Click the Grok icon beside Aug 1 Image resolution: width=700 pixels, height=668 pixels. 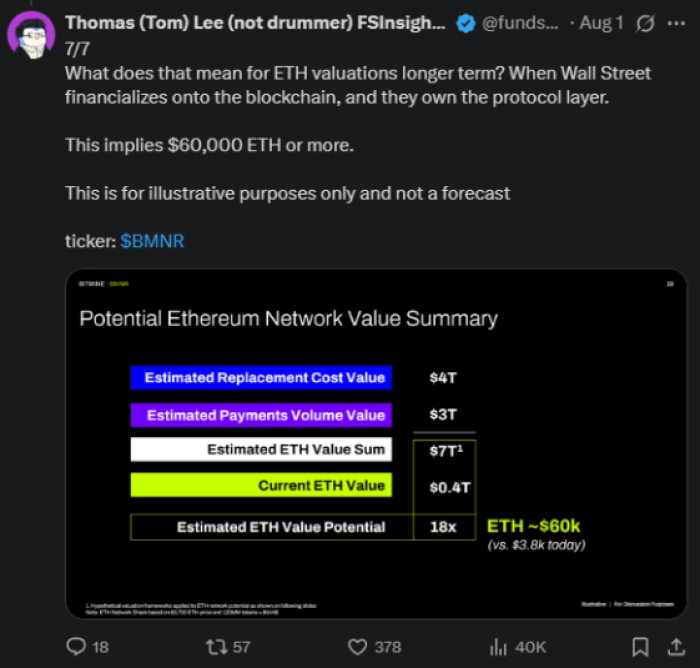click(646, 24)
